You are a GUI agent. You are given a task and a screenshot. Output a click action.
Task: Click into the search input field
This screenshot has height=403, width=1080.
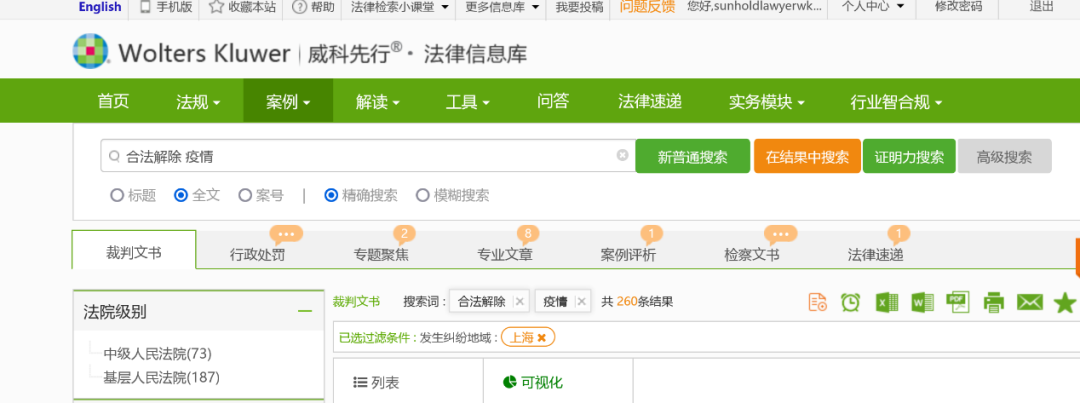(368, 156)
